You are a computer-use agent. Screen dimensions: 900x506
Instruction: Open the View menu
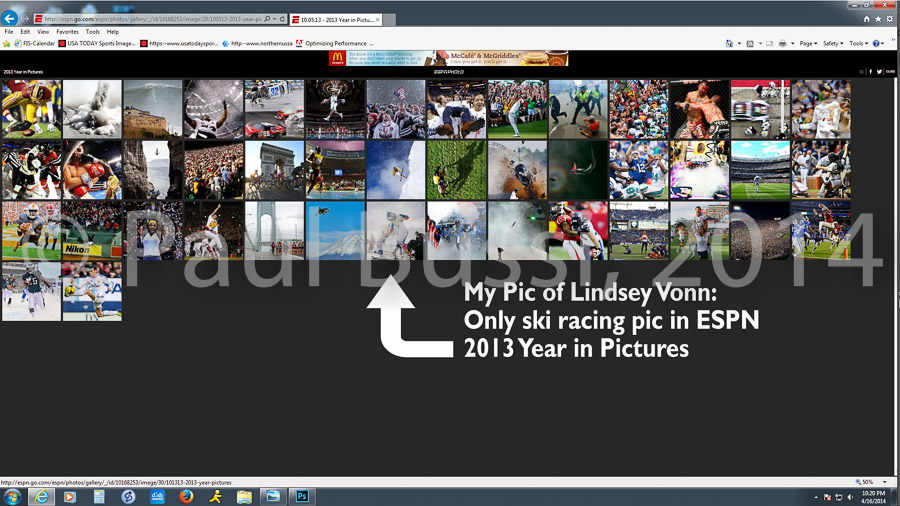point(43,32)
